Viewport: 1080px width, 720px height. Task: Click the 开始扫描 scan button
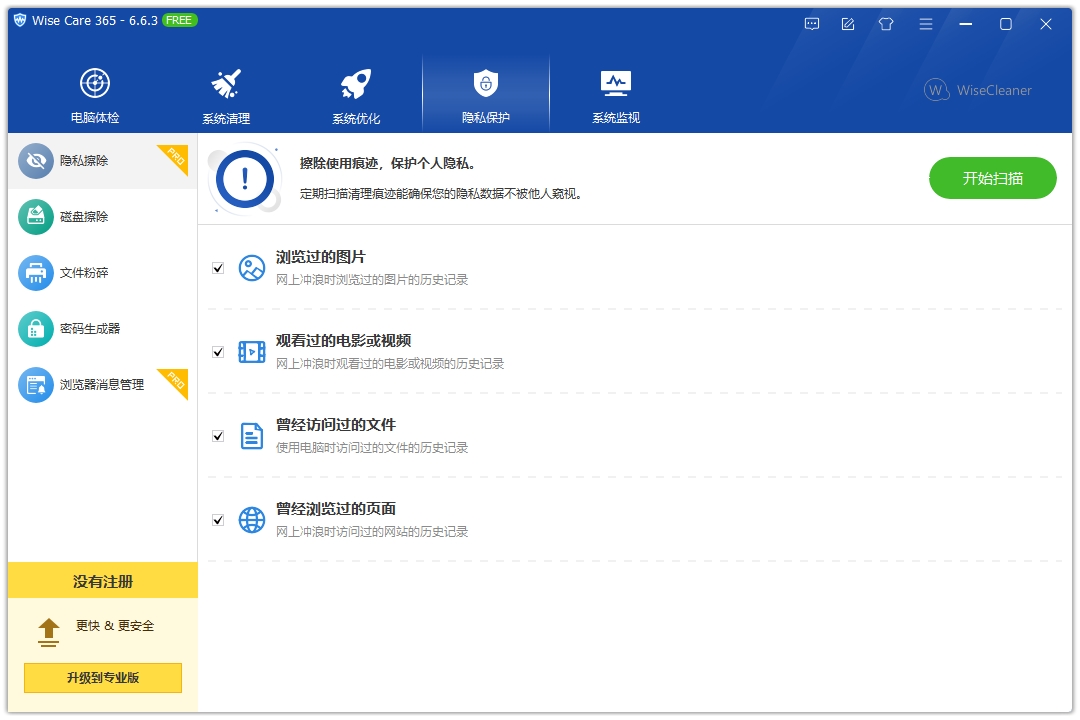tap(992, 177)
